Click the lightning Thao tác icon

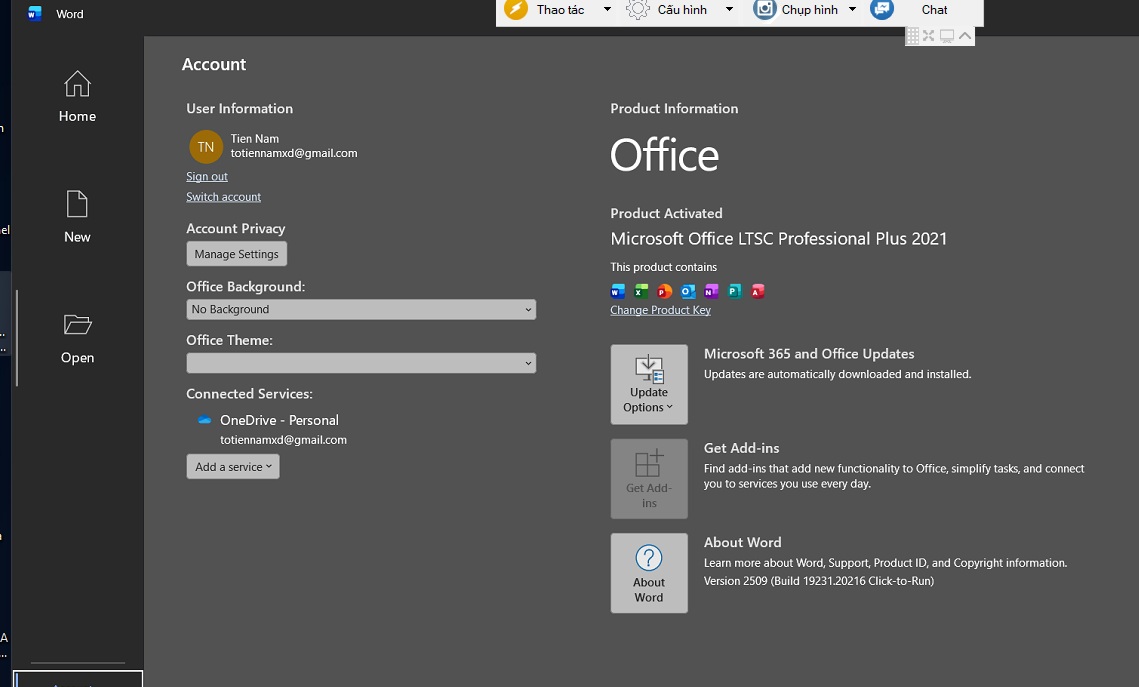[516, 9]
